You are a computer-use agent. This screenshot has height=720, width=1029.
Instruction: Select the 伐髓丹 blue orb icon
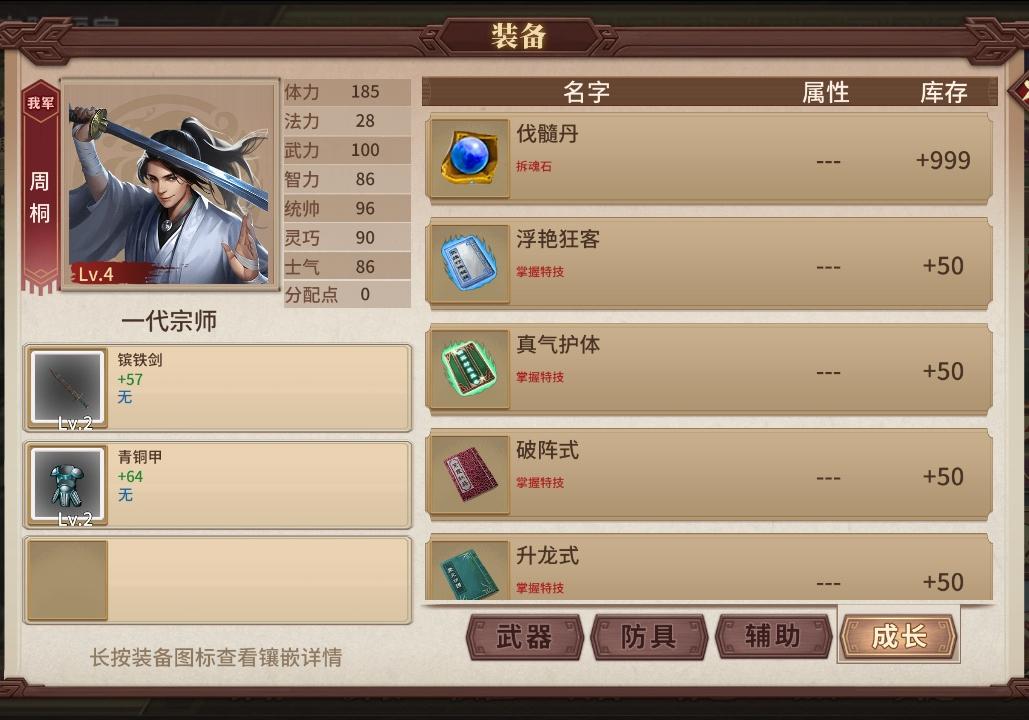pyautogui.click(x=469, y=158)
